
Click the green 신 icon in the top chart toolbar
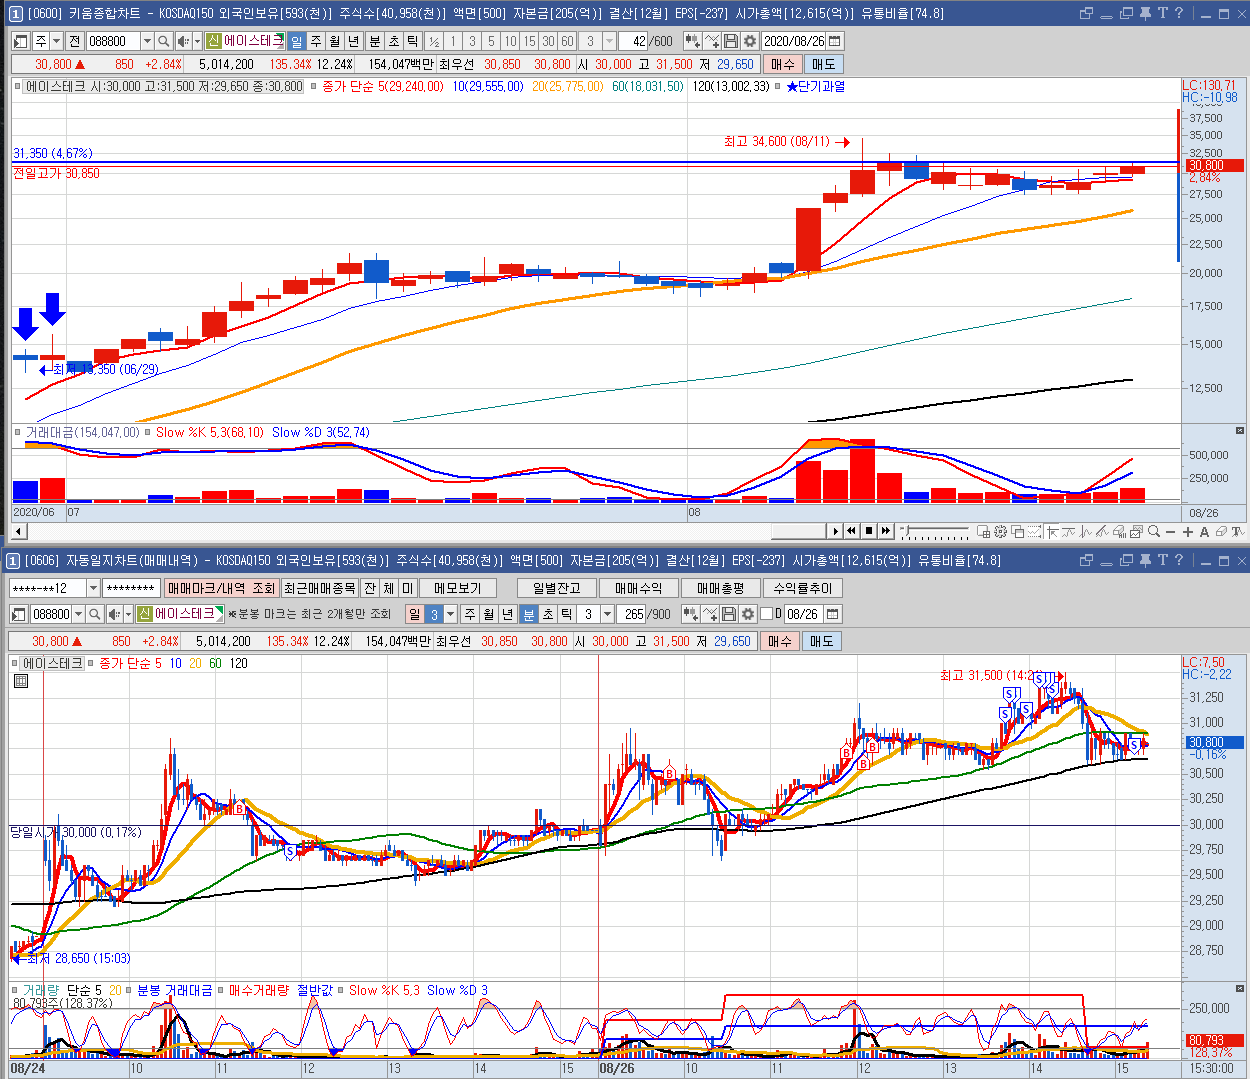coord(213,41)
